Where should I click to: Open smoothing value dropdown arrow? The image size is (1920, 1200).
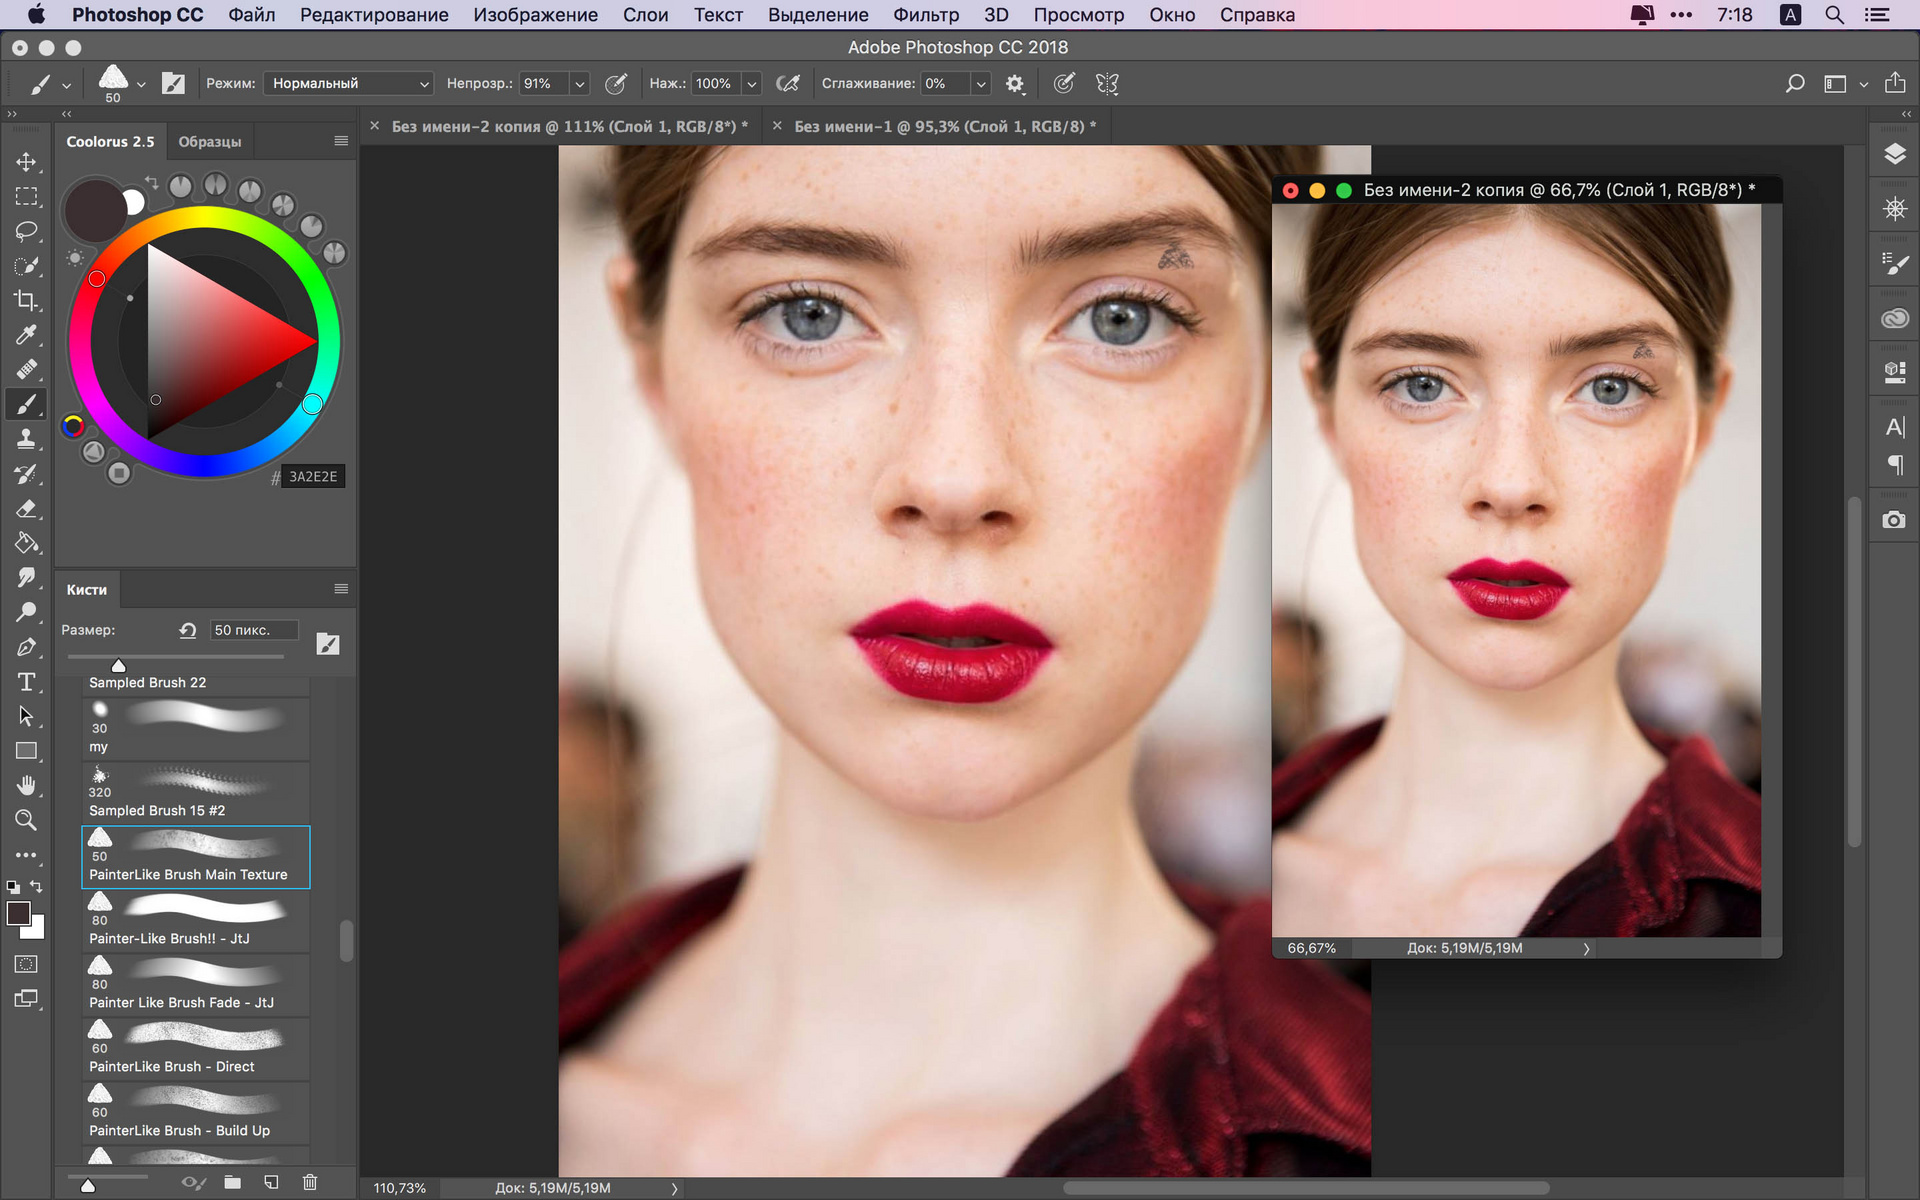981,84
